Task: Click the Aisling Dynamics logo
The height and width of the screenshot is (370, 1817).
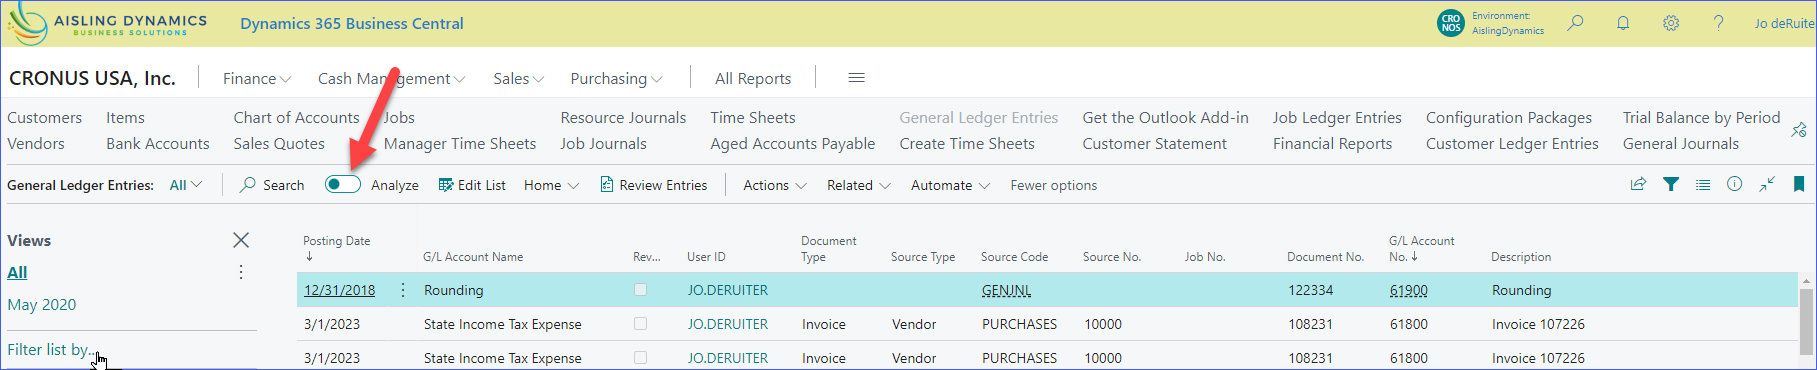Action: (x=106, y=24)
